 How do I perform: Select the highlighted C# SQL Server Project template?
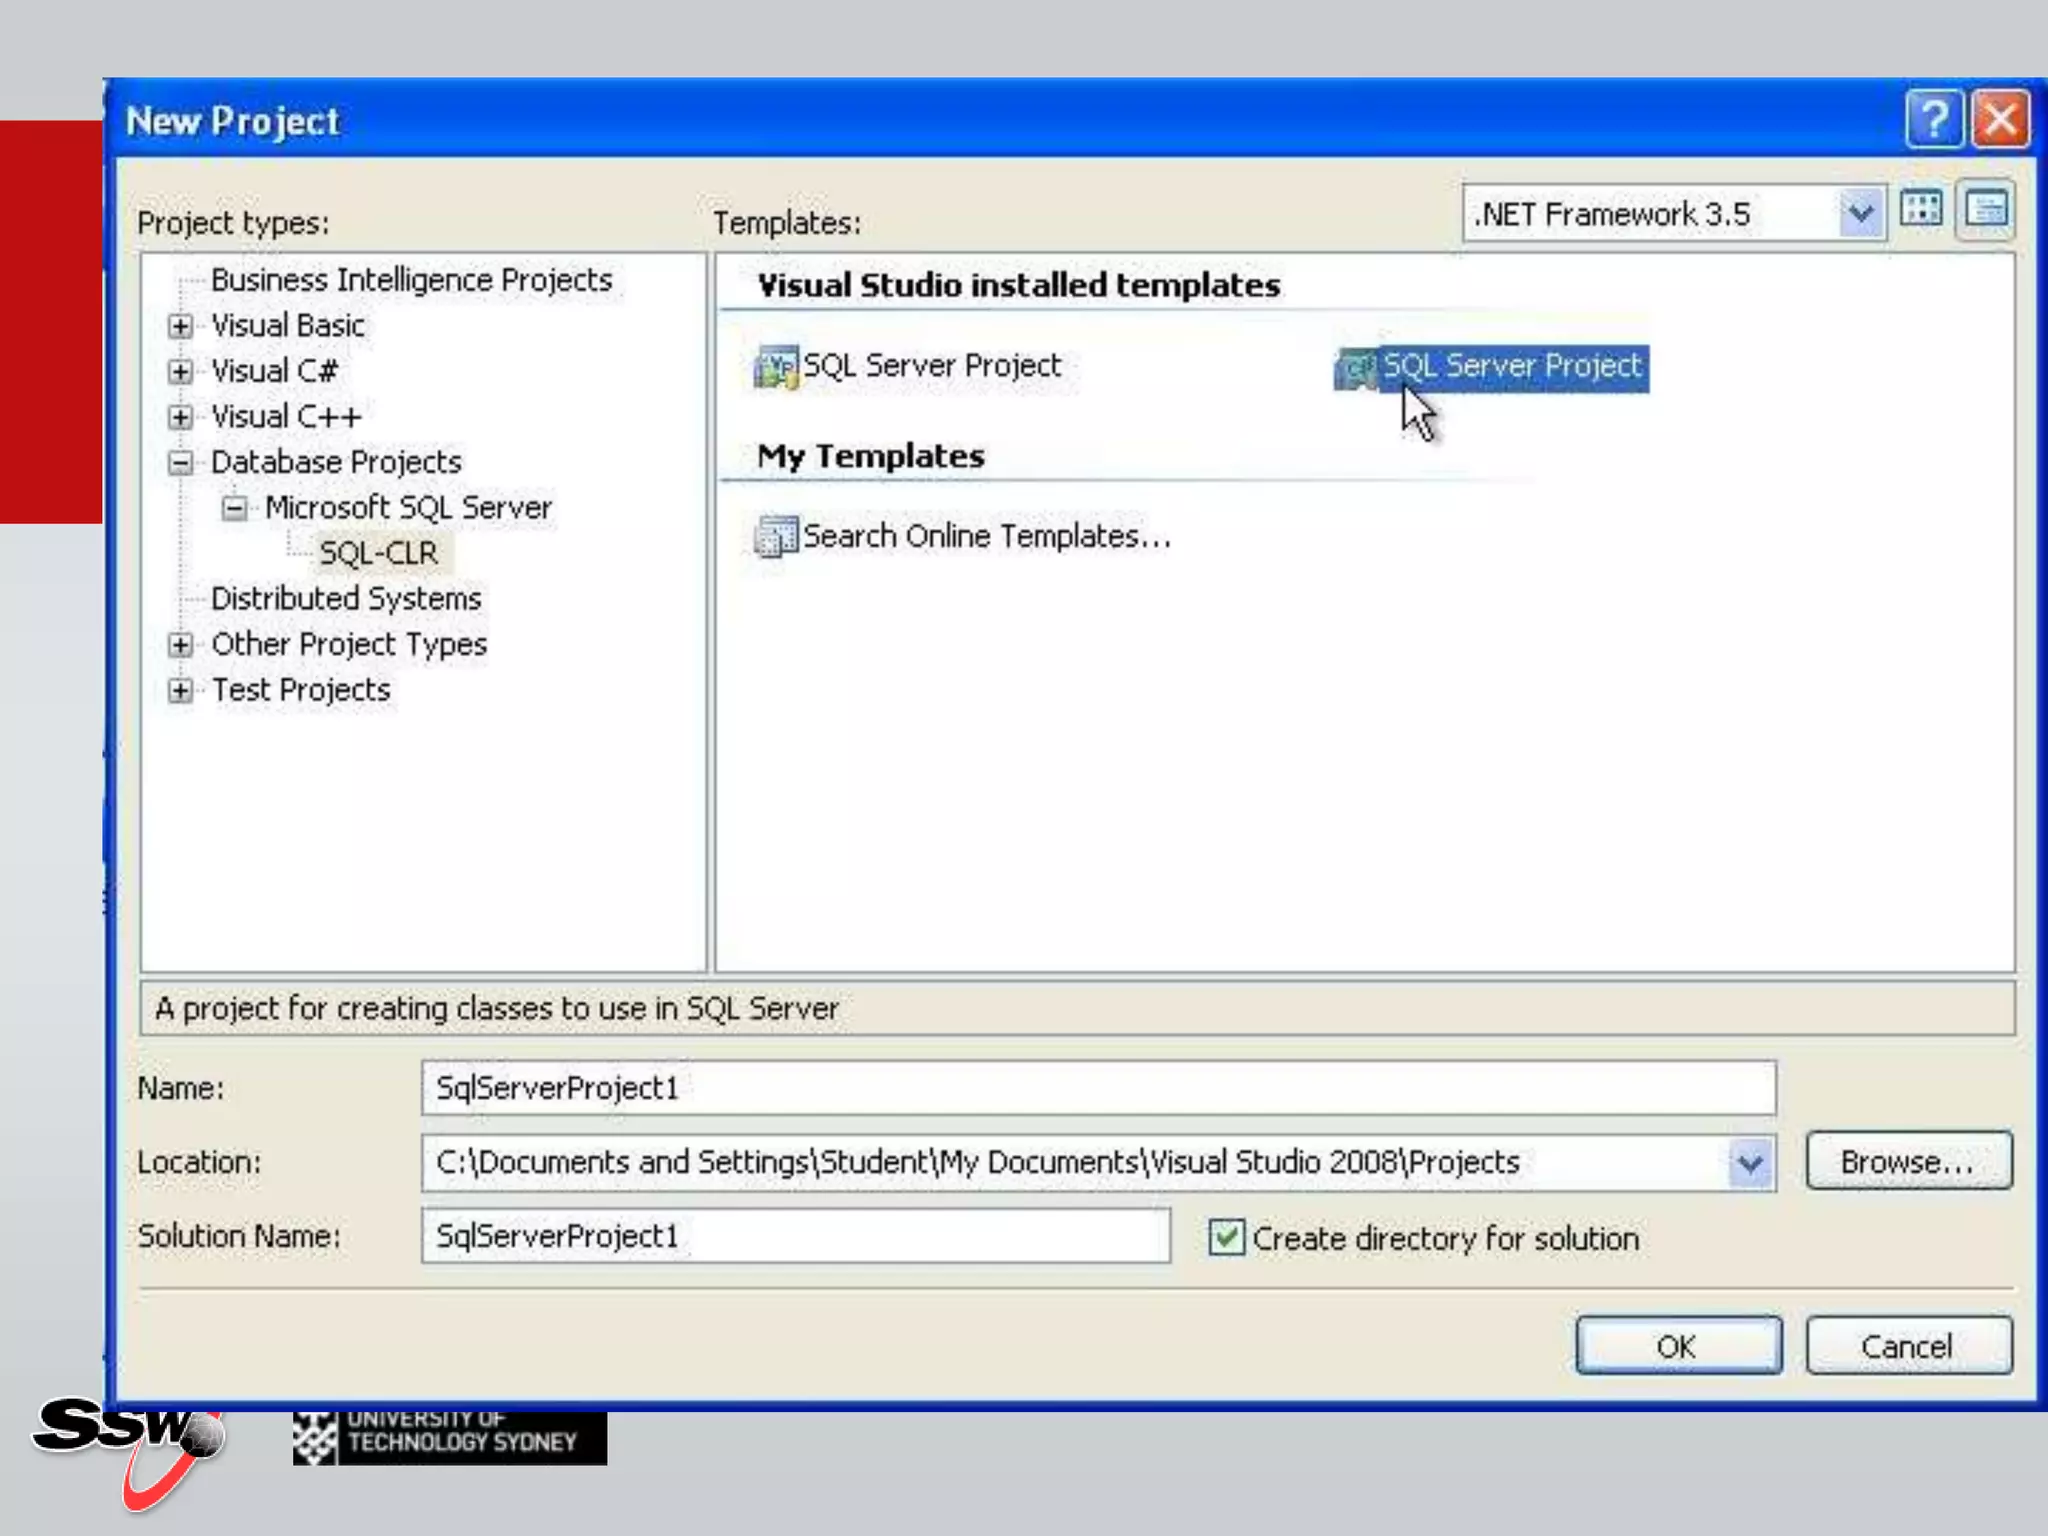point(1492,367)
